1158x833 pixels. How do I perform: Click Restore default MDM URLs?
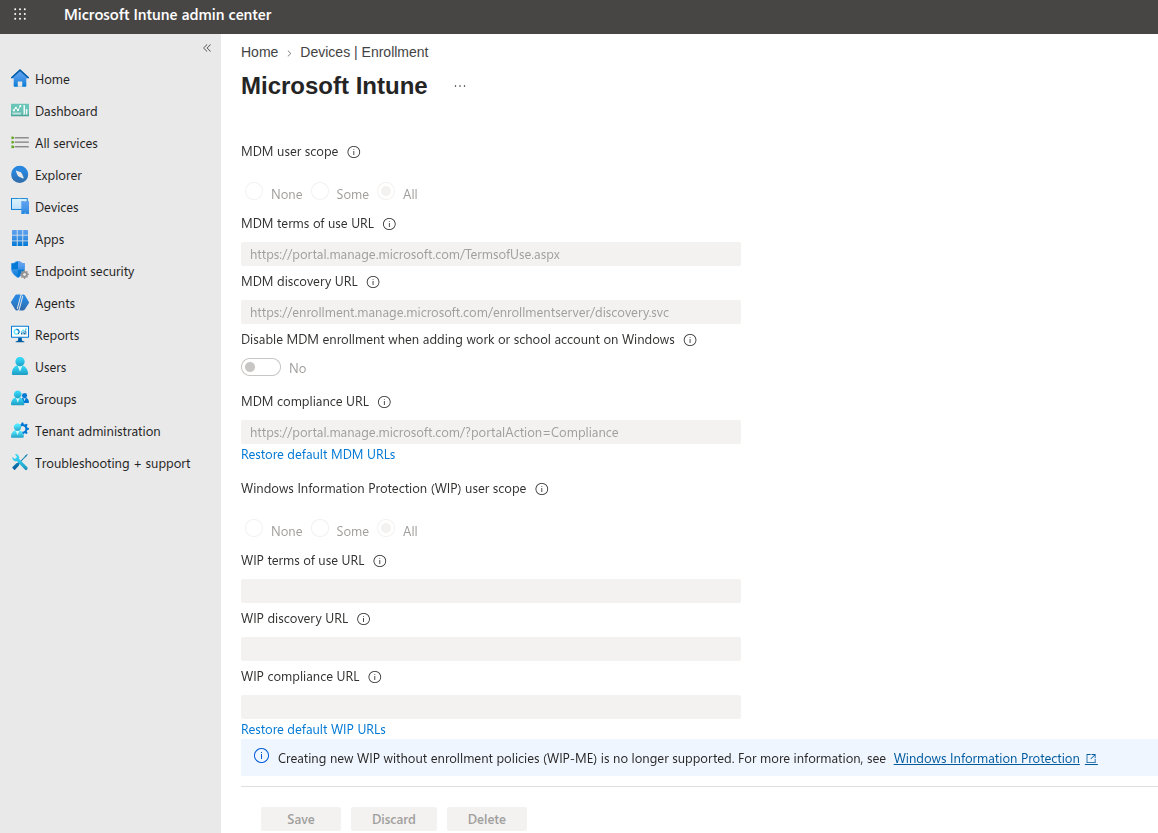(x=318, y=454)
